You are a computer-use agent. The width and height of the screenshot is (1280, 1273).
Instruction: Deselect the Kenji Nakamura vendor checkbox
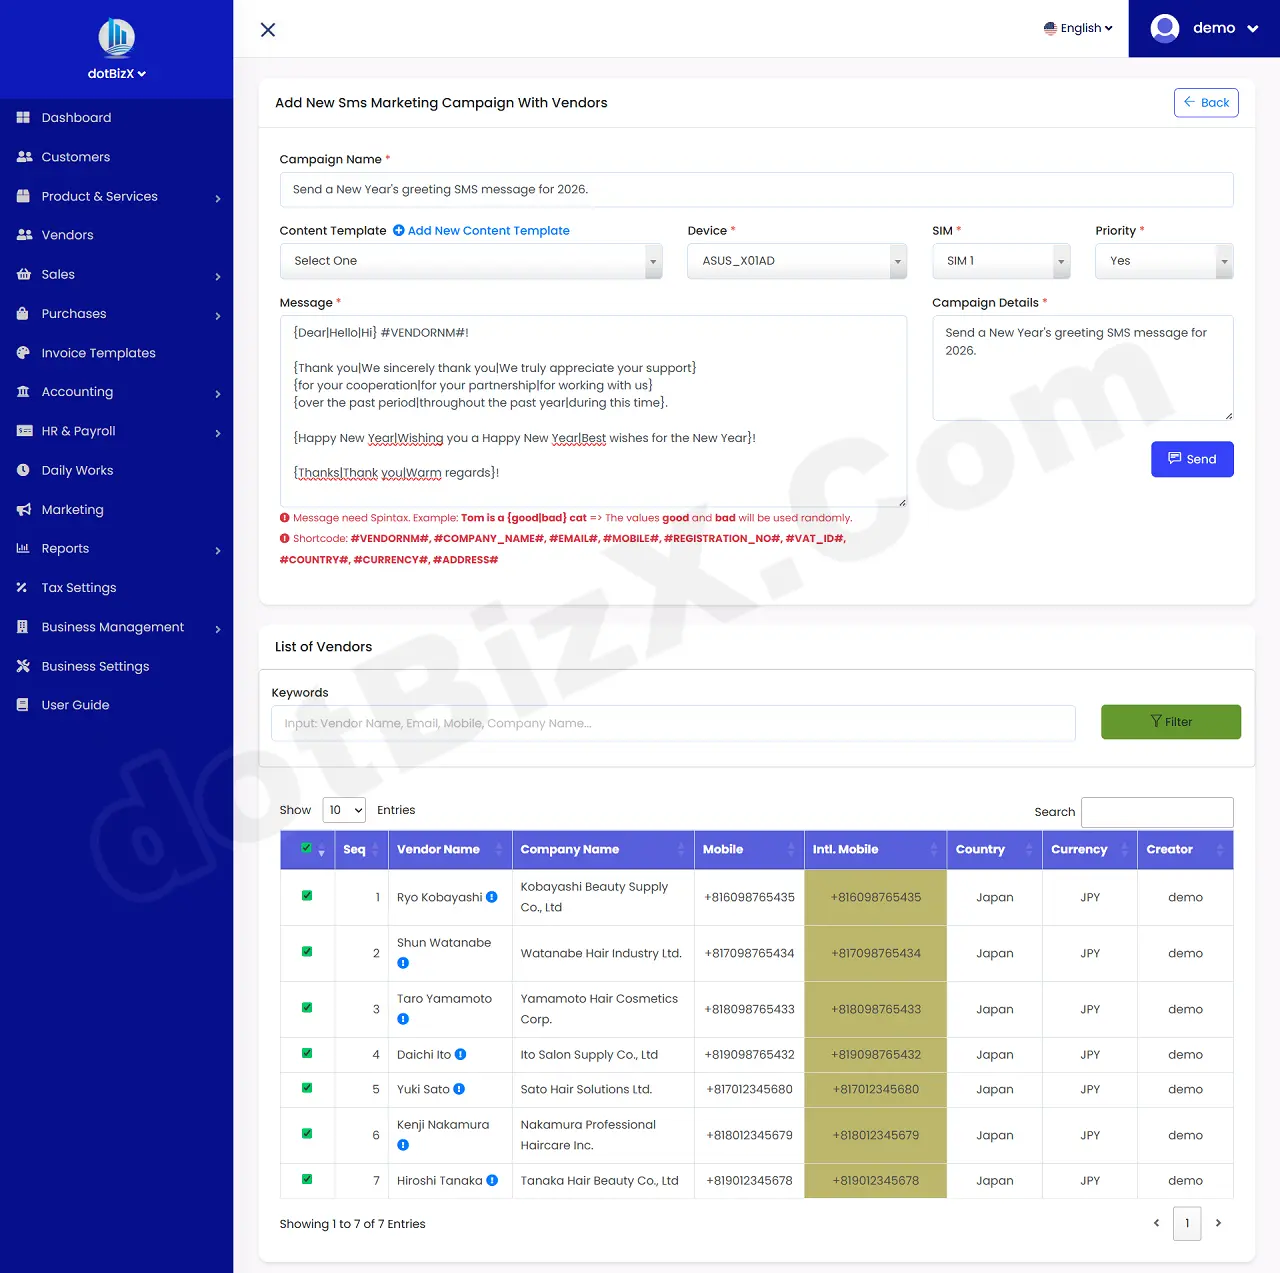pos(306,1135)
